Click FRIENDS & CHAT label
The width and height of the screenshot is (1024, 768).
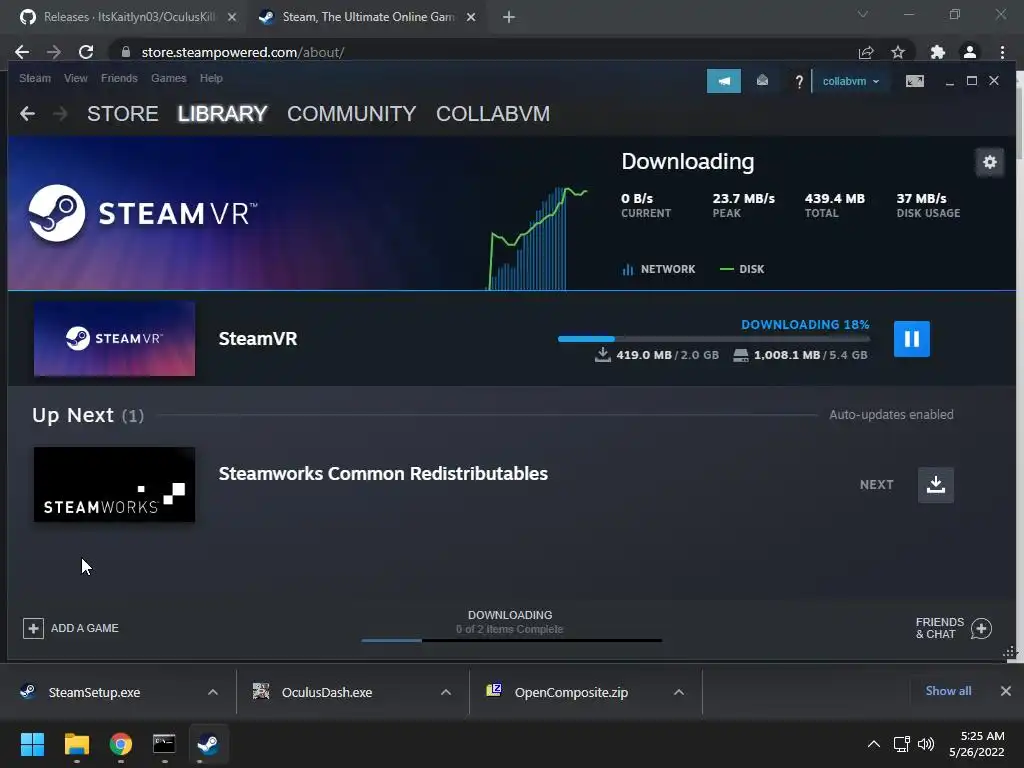click(939, 628)
